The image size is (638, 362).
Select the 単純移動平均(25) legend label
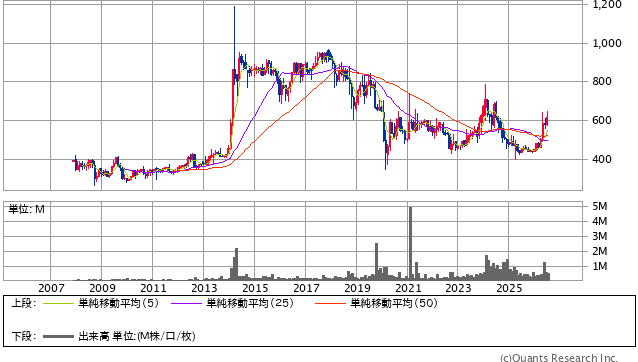tap(250, 303)
